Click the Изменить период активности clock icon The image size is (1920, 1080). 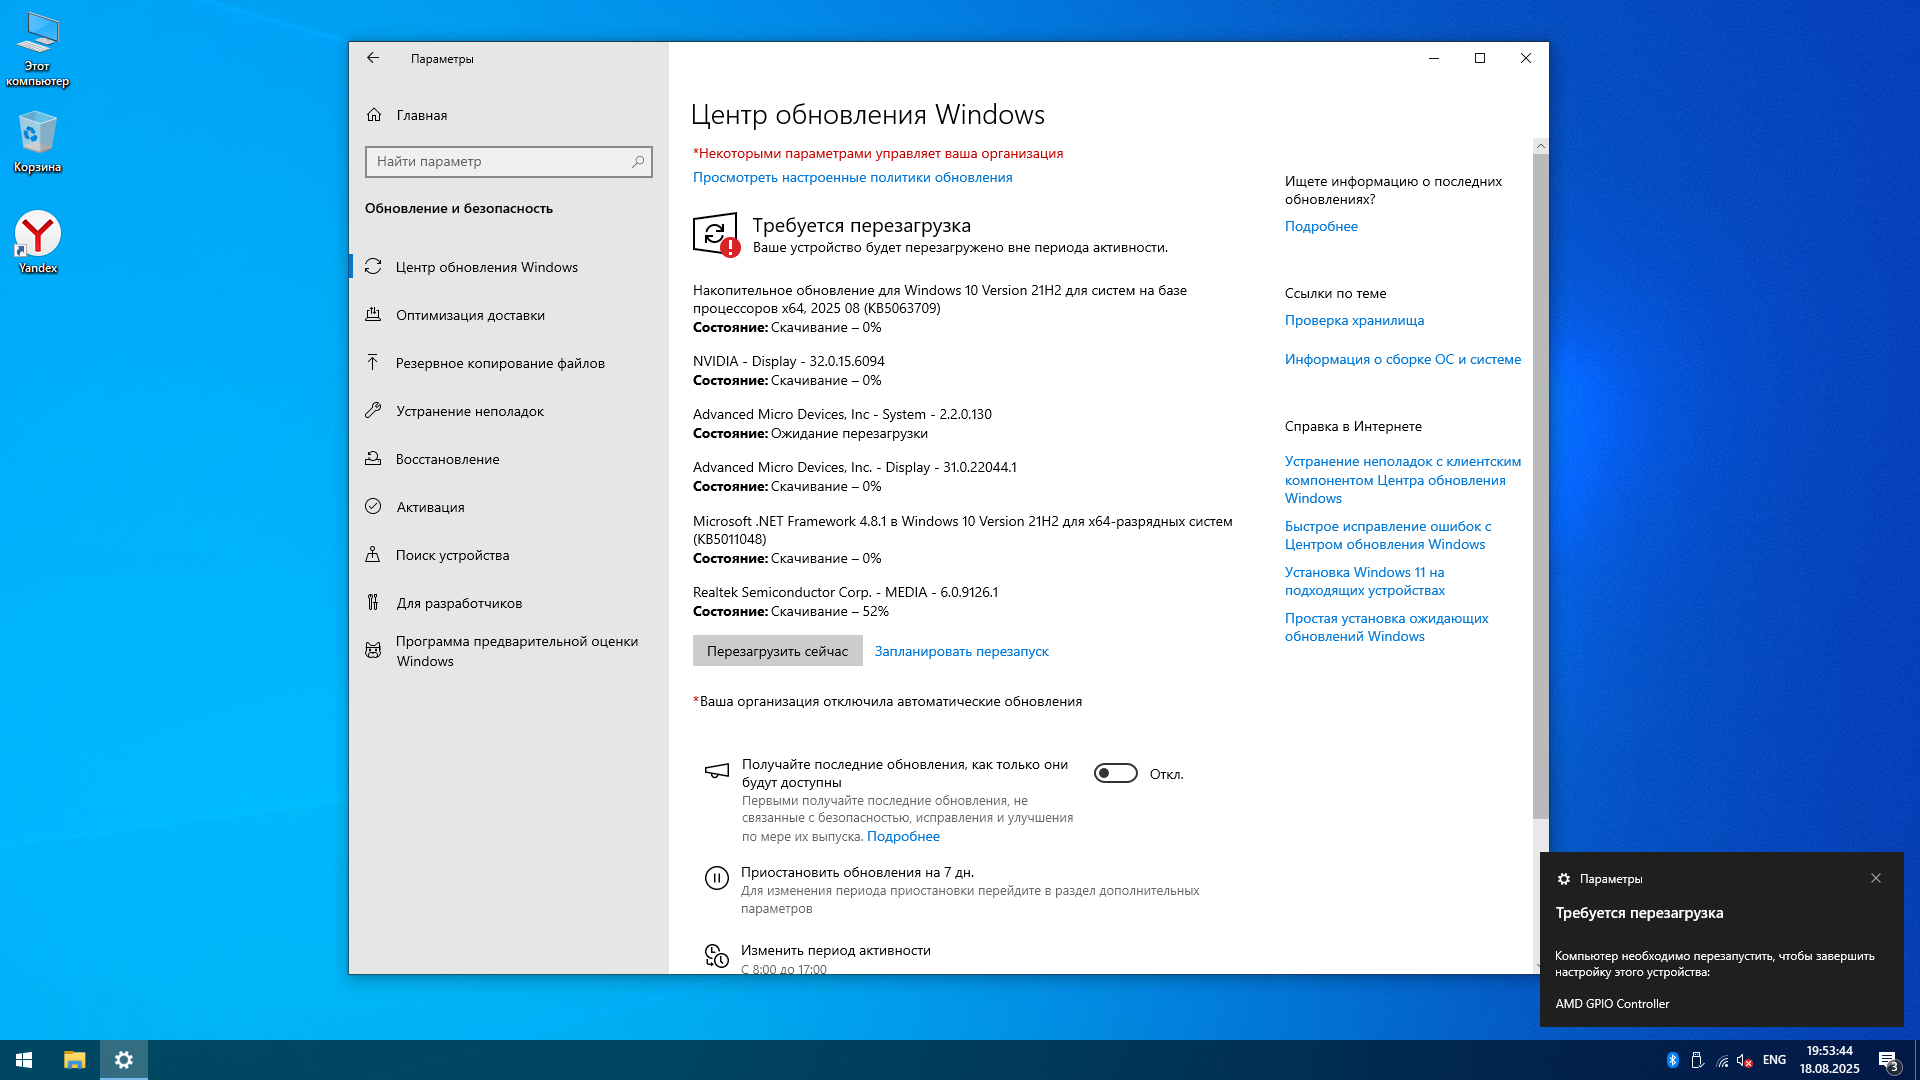716,956
